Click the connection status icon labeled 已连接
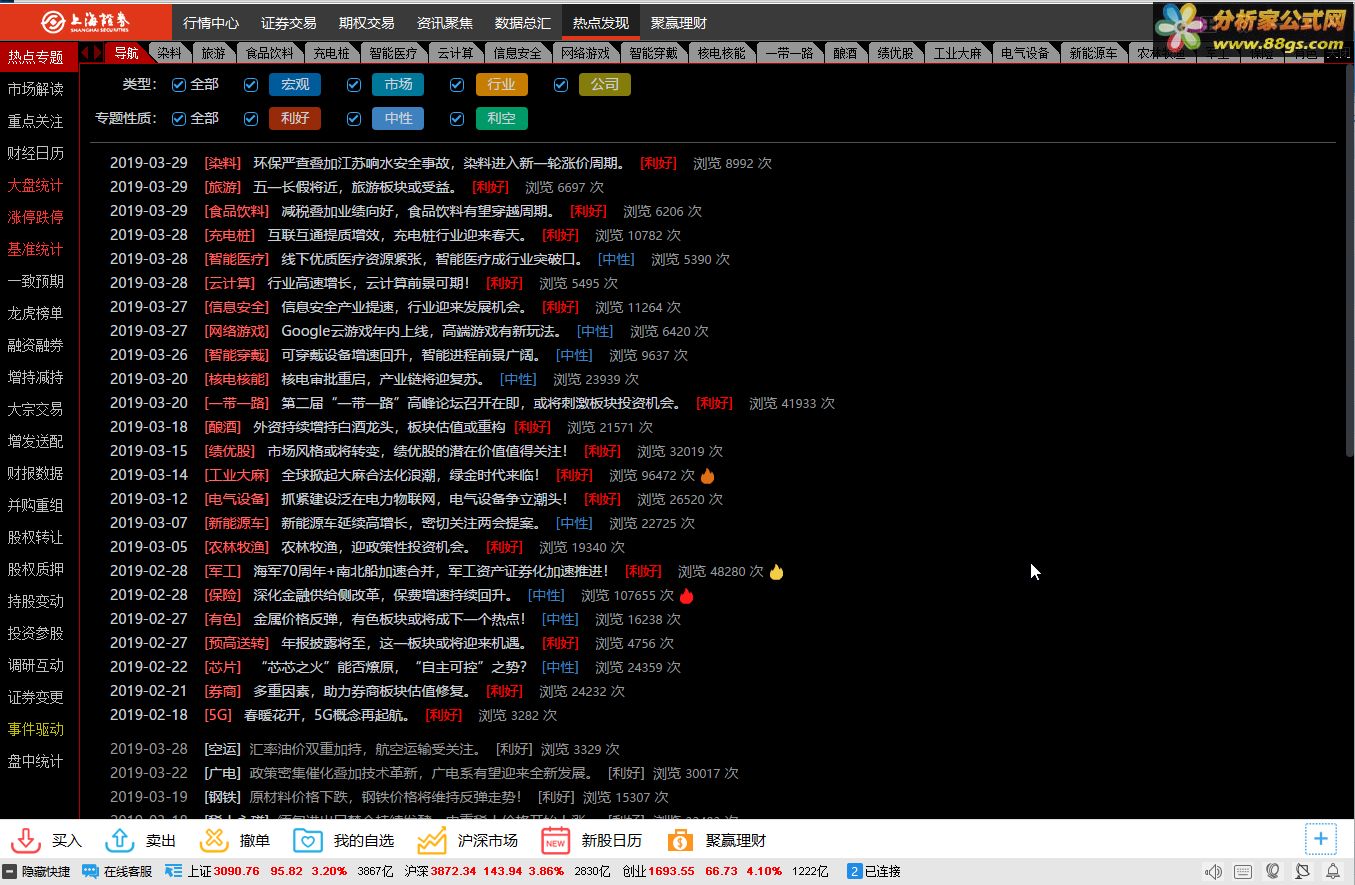Screen dimensions: 1355x885 click(855, 872)
